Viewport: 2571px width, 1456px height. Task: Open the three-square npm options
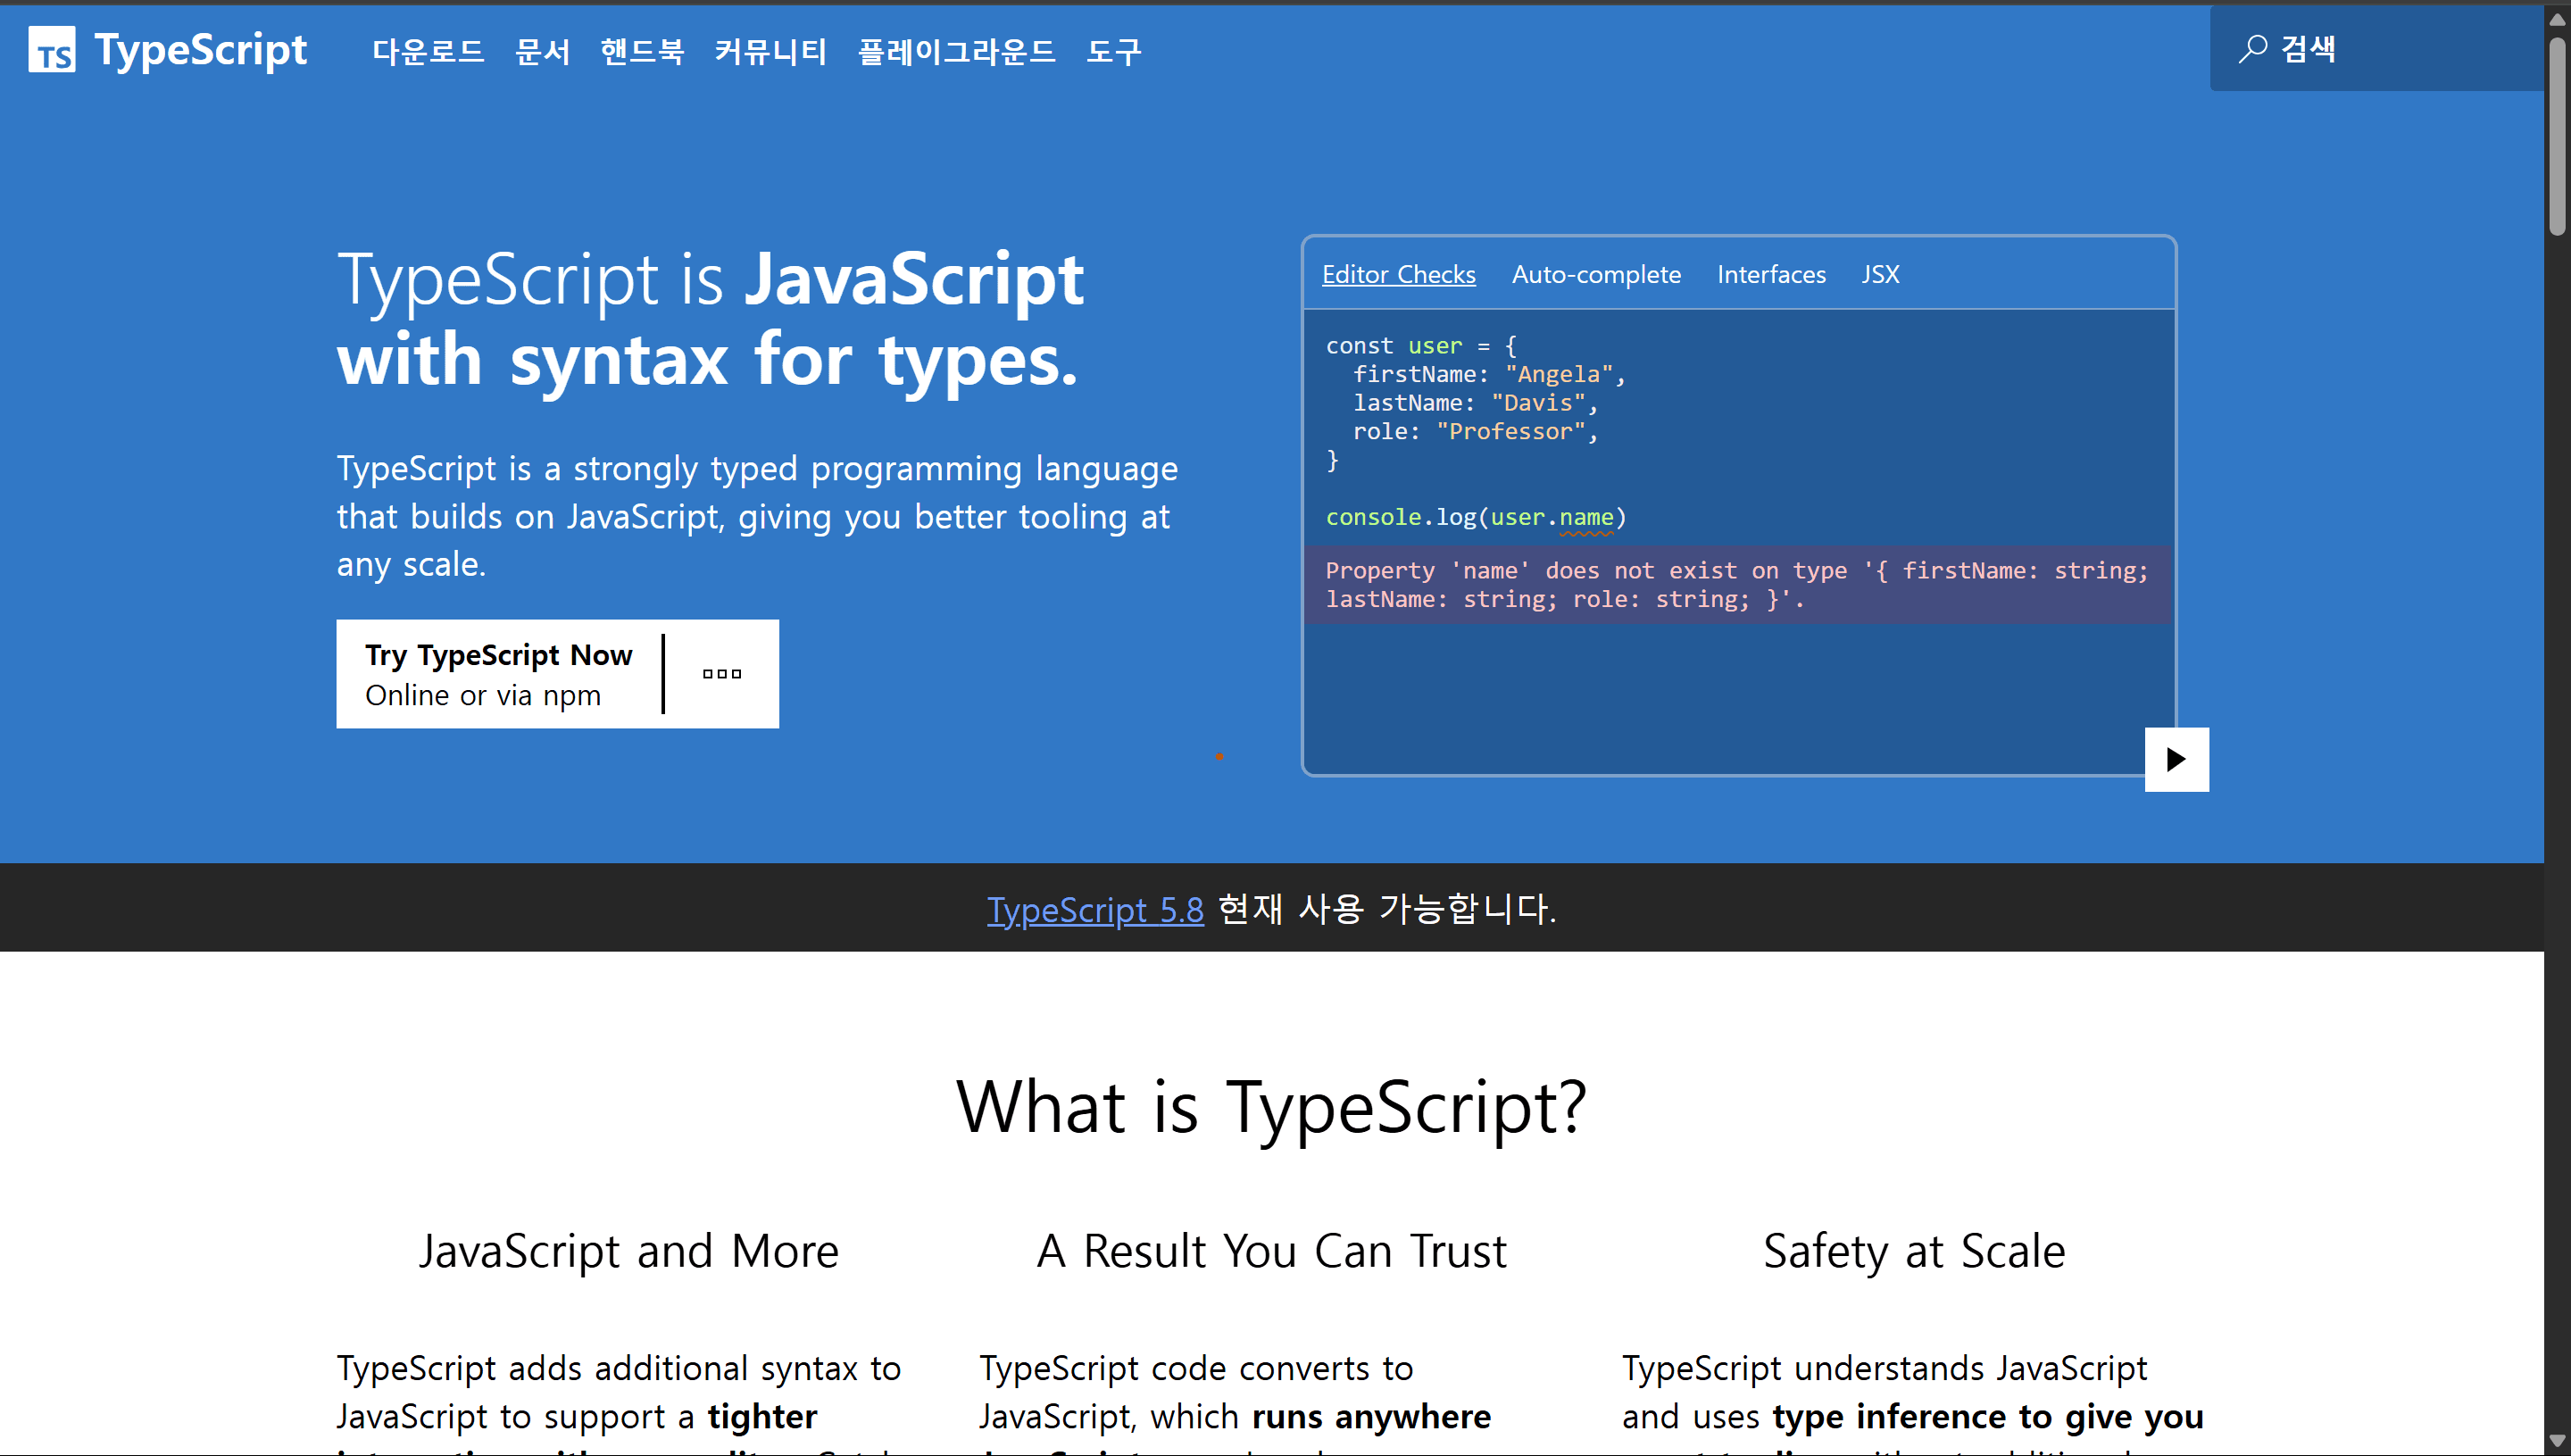click(722, 674)
